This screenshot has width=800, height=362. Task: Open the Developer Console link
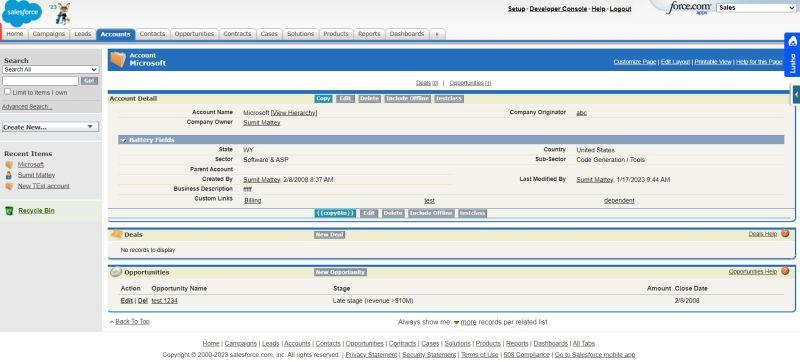[x=558, y=9]
